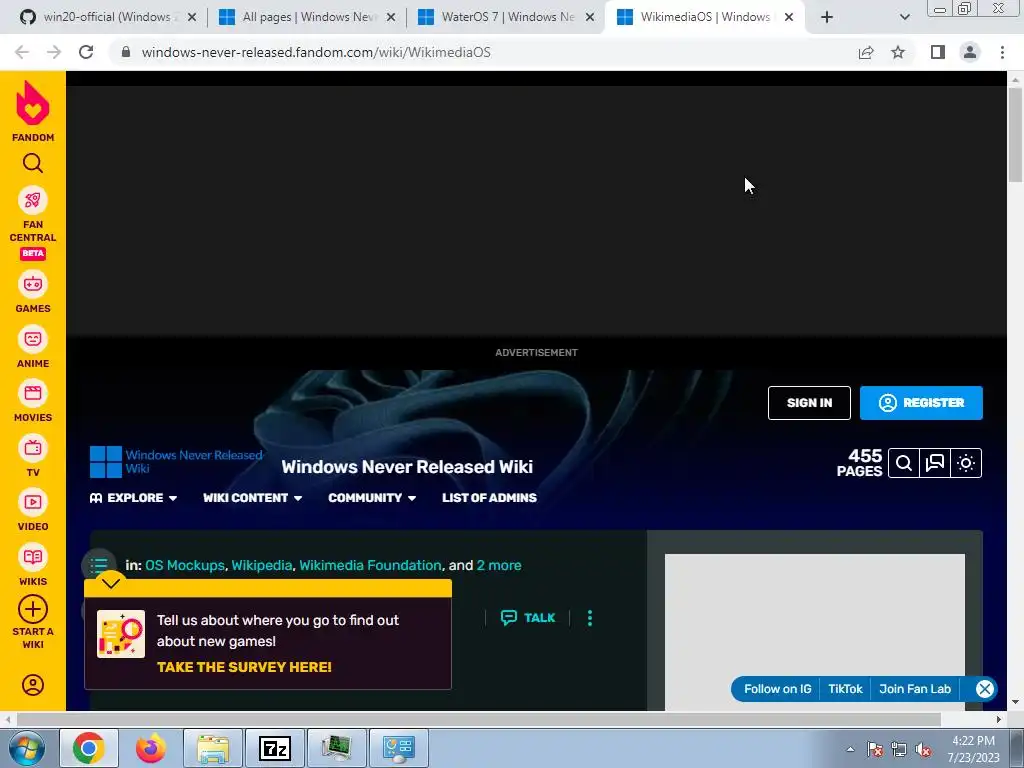Open Windows Explorer from taskbar
Viewport: 1024px width, 768px height.
tap(213, 748)
